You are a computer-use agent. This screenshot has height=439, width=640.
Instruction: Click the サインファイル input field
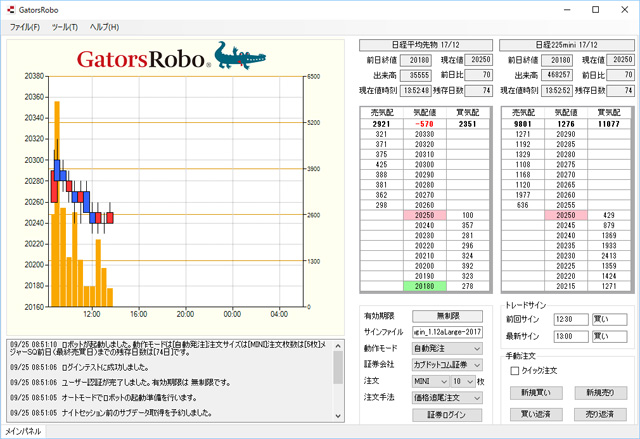point(447,332)
